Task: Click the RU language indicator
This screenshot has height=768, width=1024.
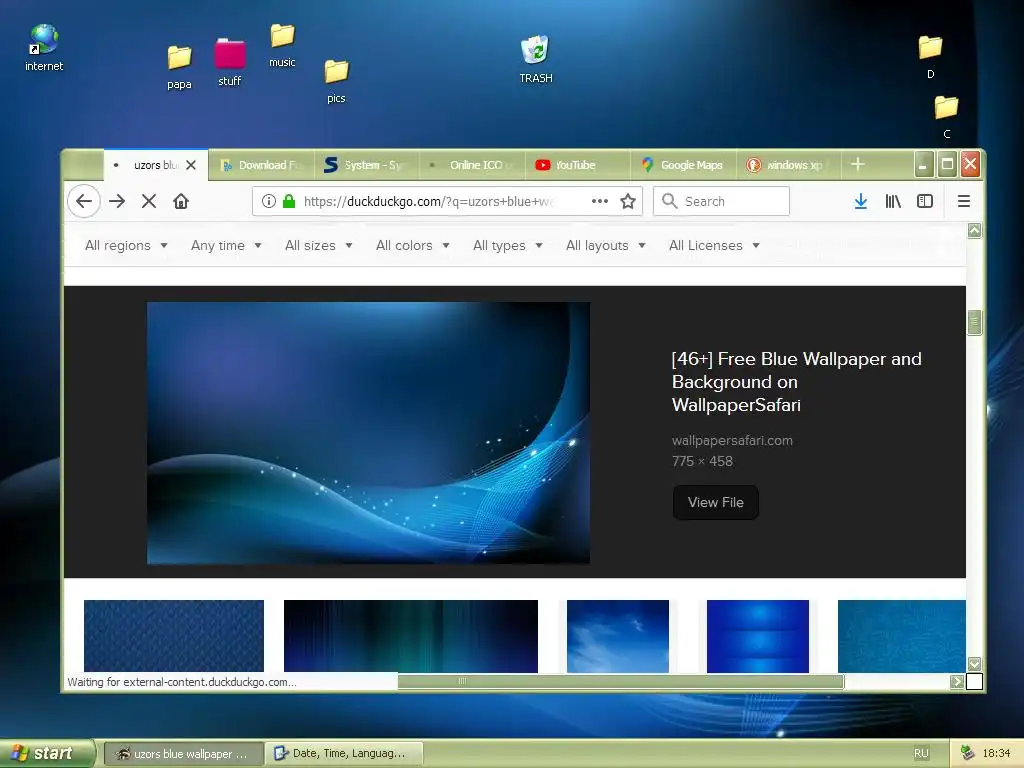Action: (921, 753)
